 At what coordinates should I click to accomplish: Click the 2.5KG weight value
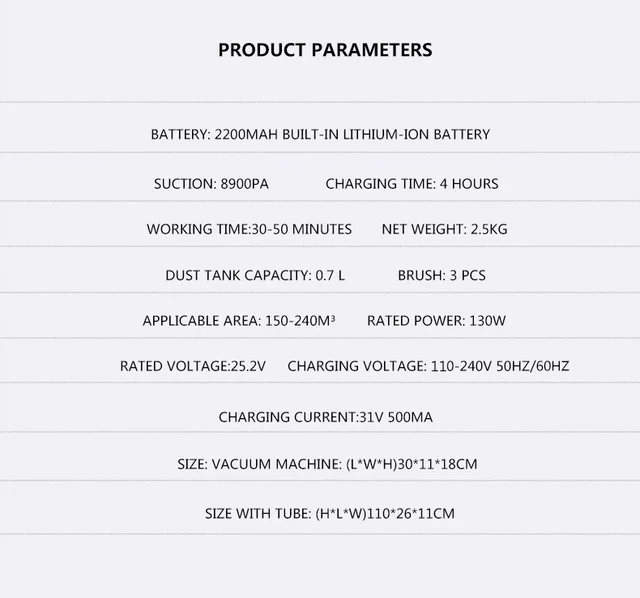click(x=489, y=229)
